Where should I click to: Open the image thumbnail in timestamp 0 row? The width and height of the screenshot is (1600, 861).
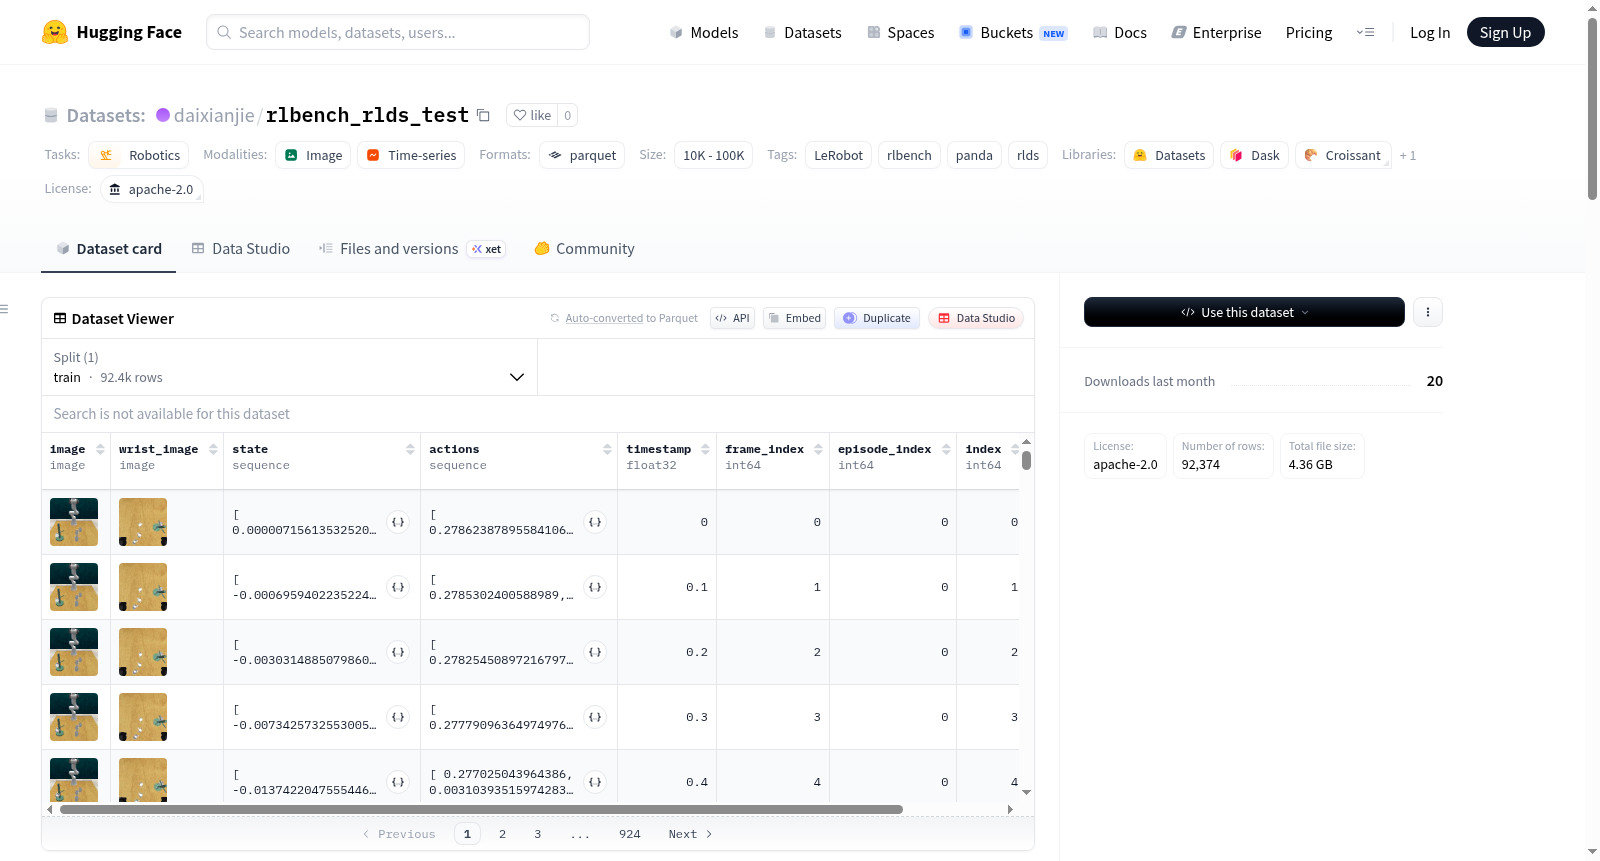pyautogui.click(x=74, y=522)
